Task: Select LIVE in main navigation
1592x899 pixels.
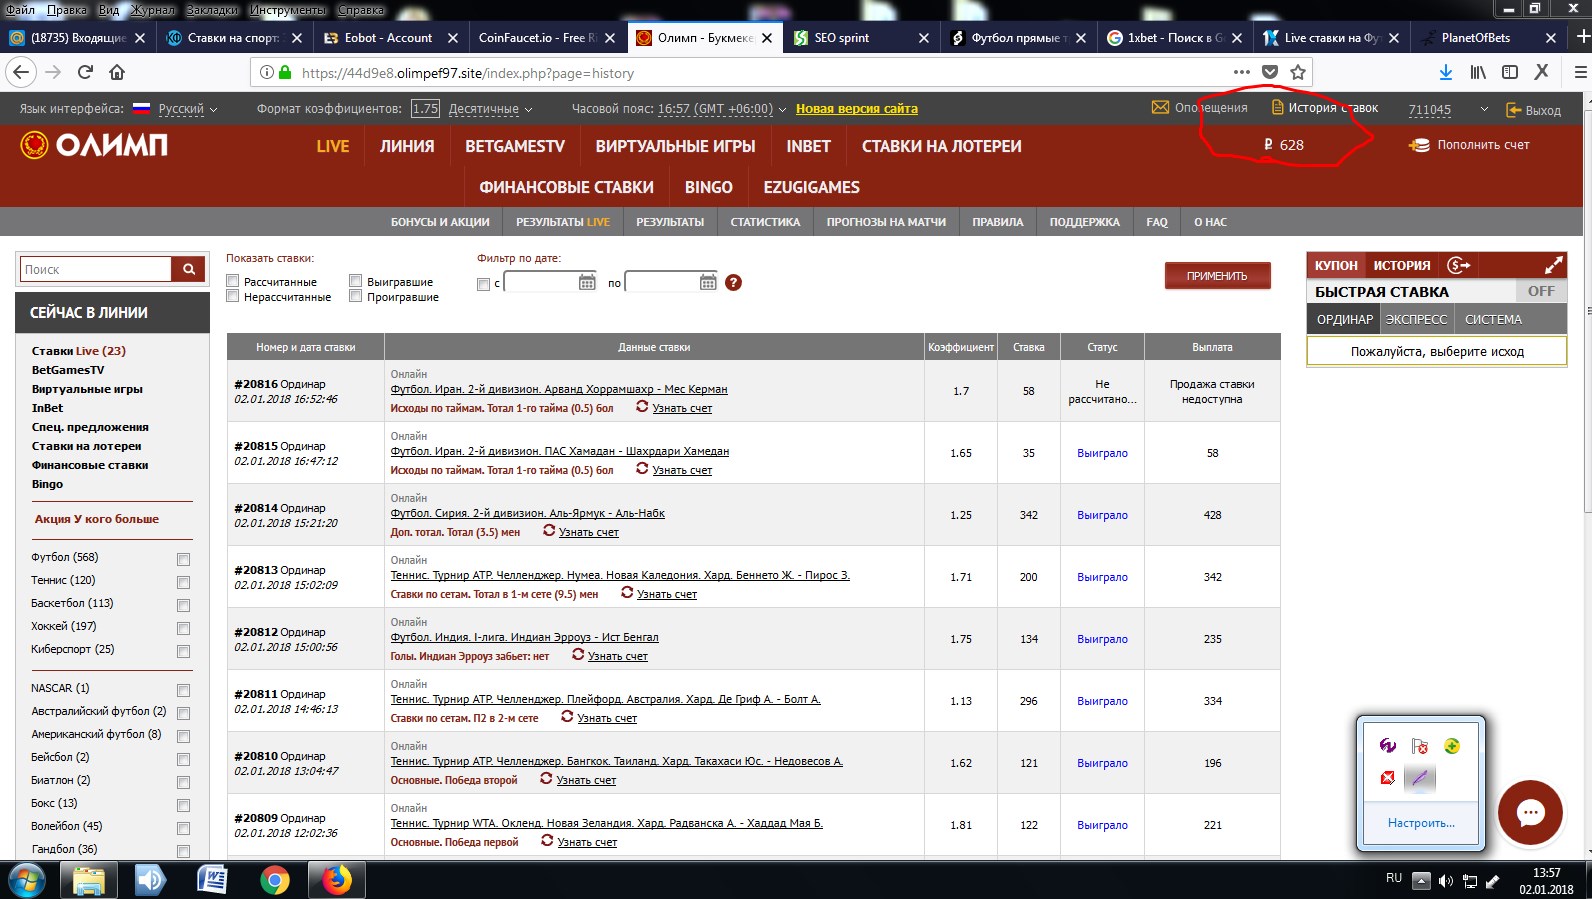Action: 333,146
